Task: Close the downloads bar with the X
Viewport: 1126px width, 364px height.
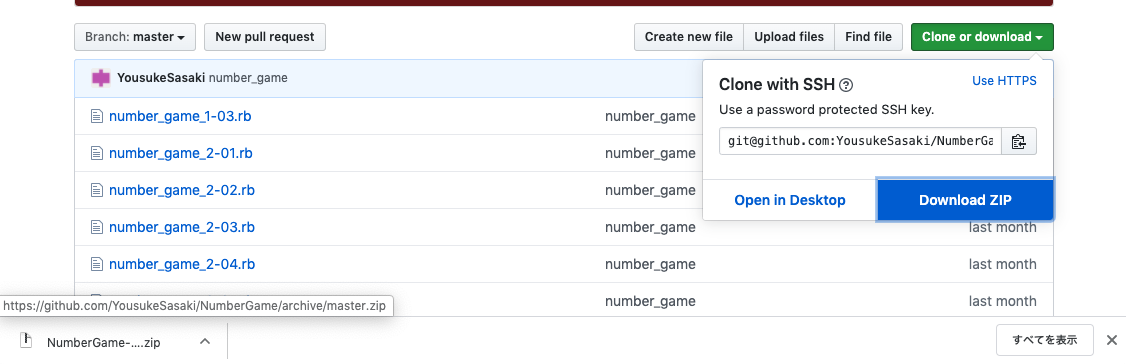Action: (1111, 340)
